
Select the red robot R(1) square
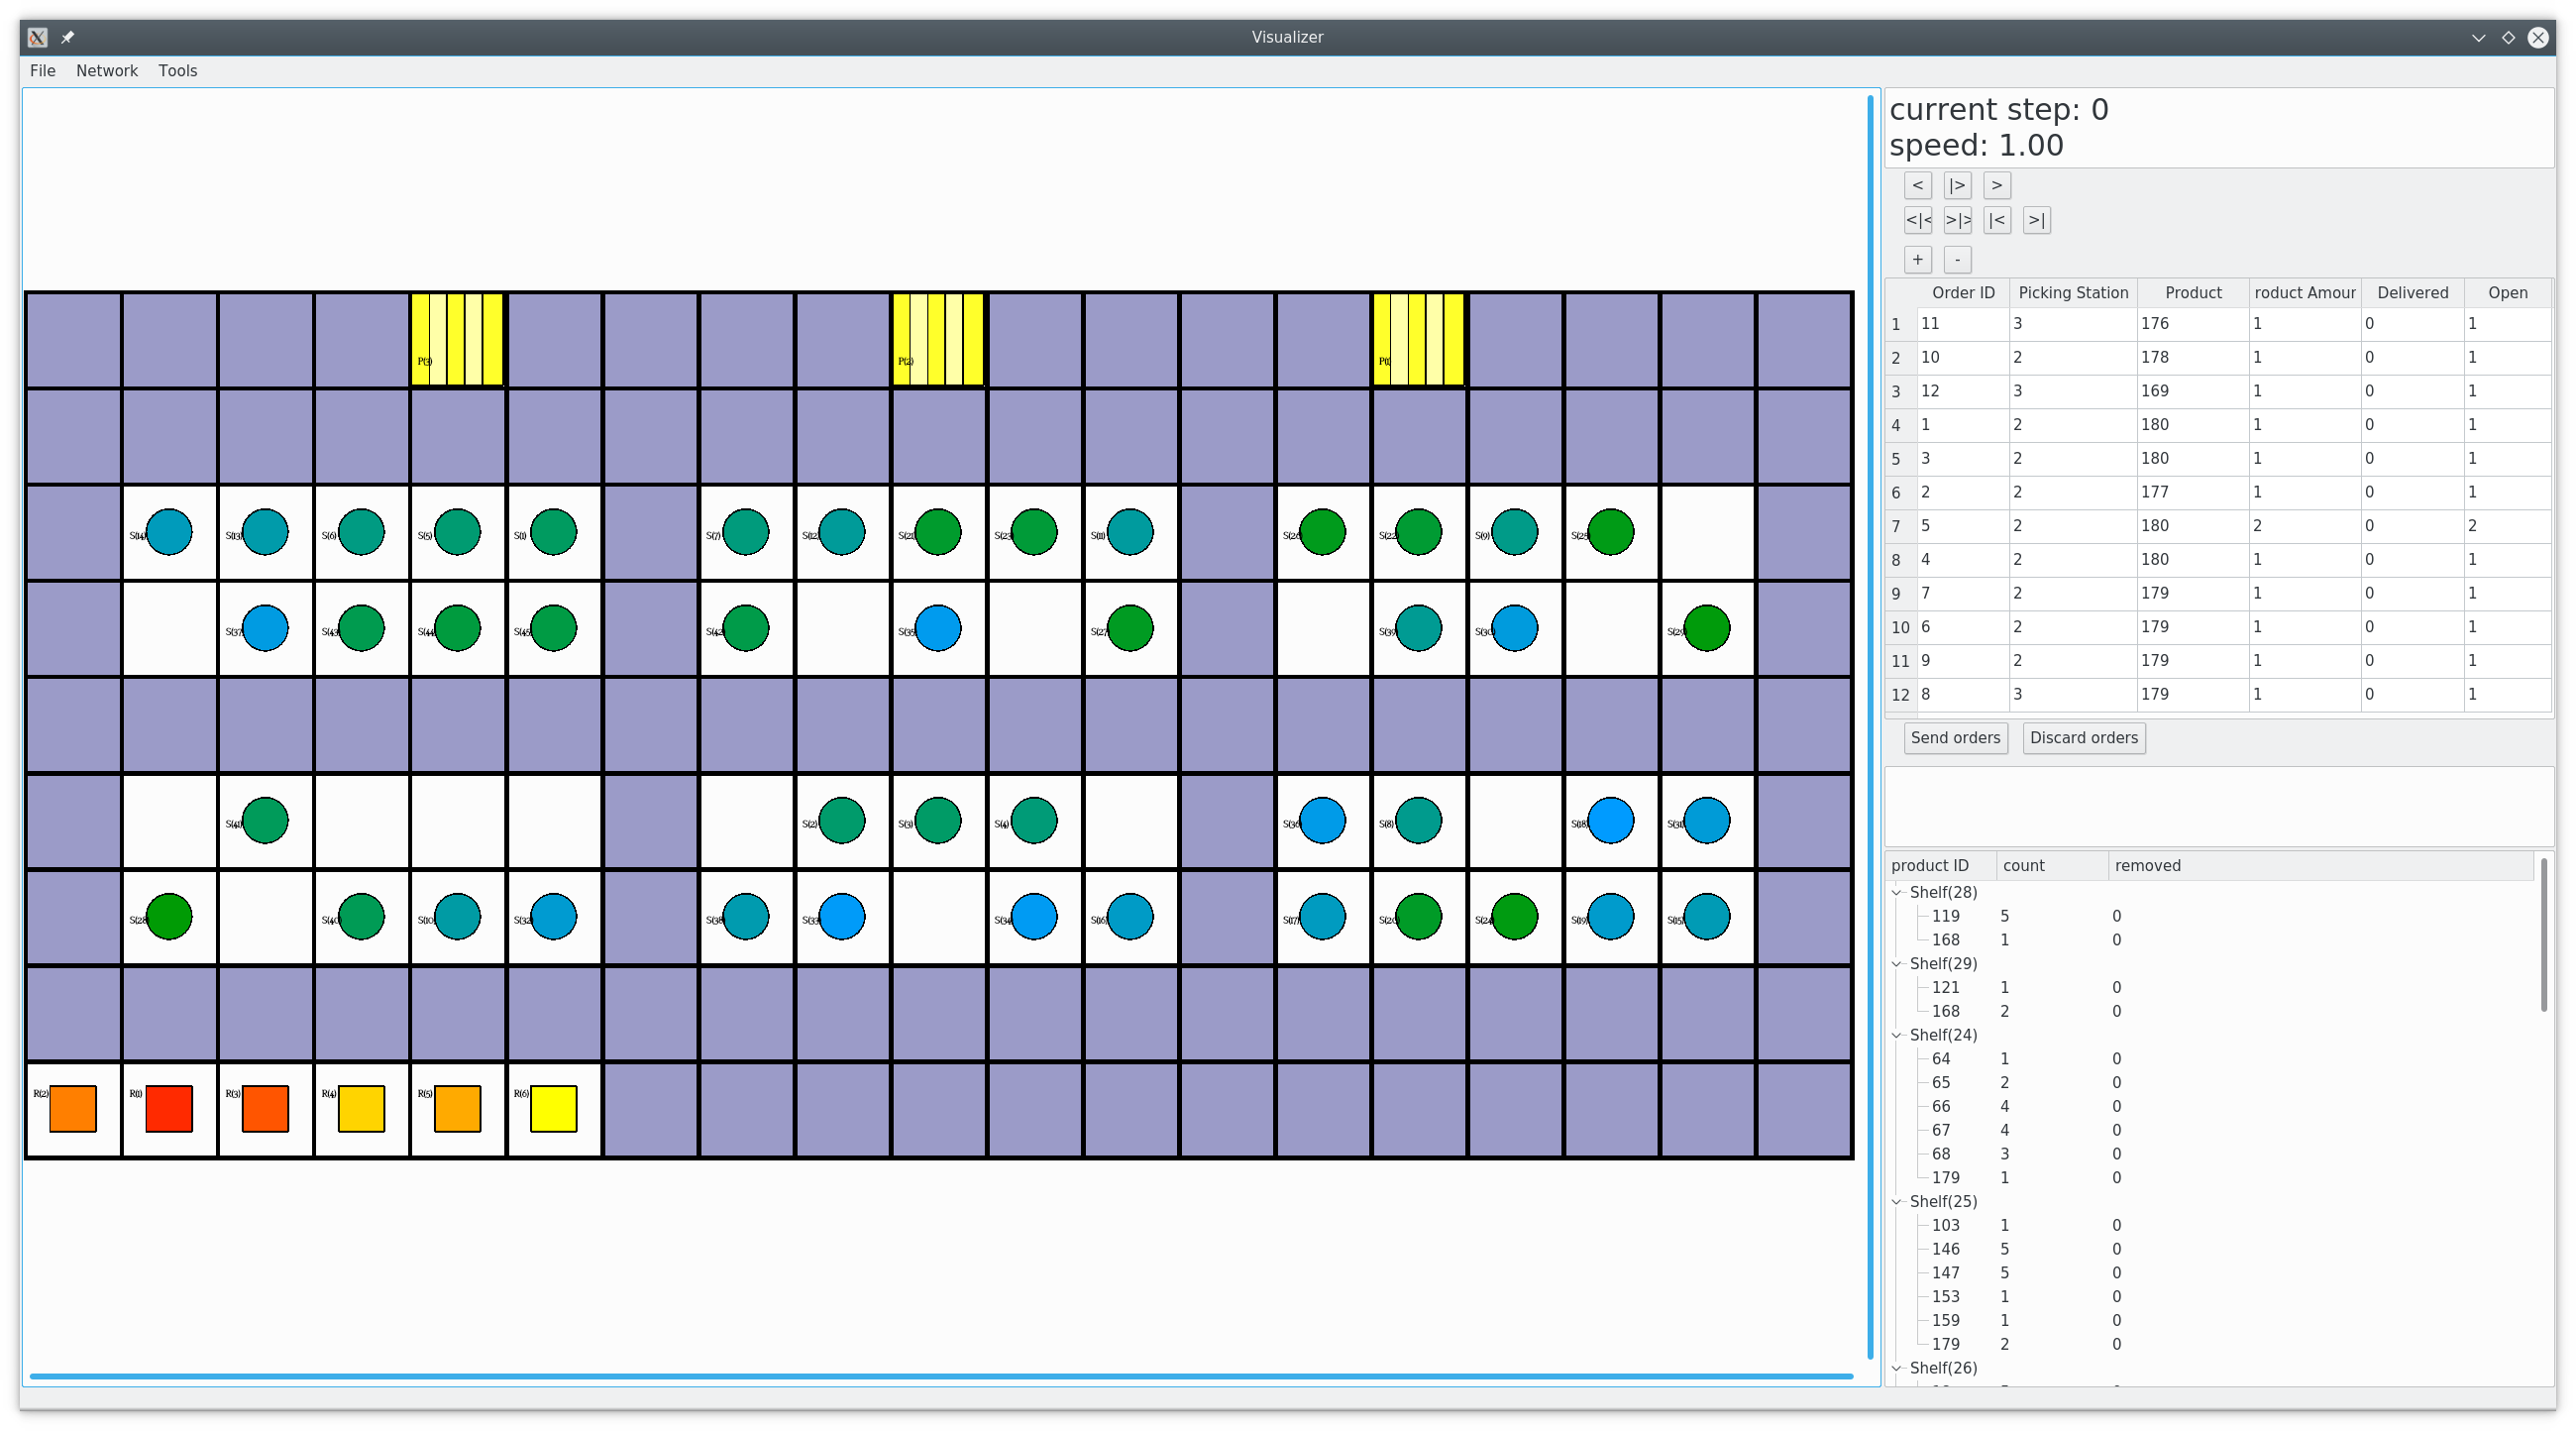click(x=169, y=1109)
